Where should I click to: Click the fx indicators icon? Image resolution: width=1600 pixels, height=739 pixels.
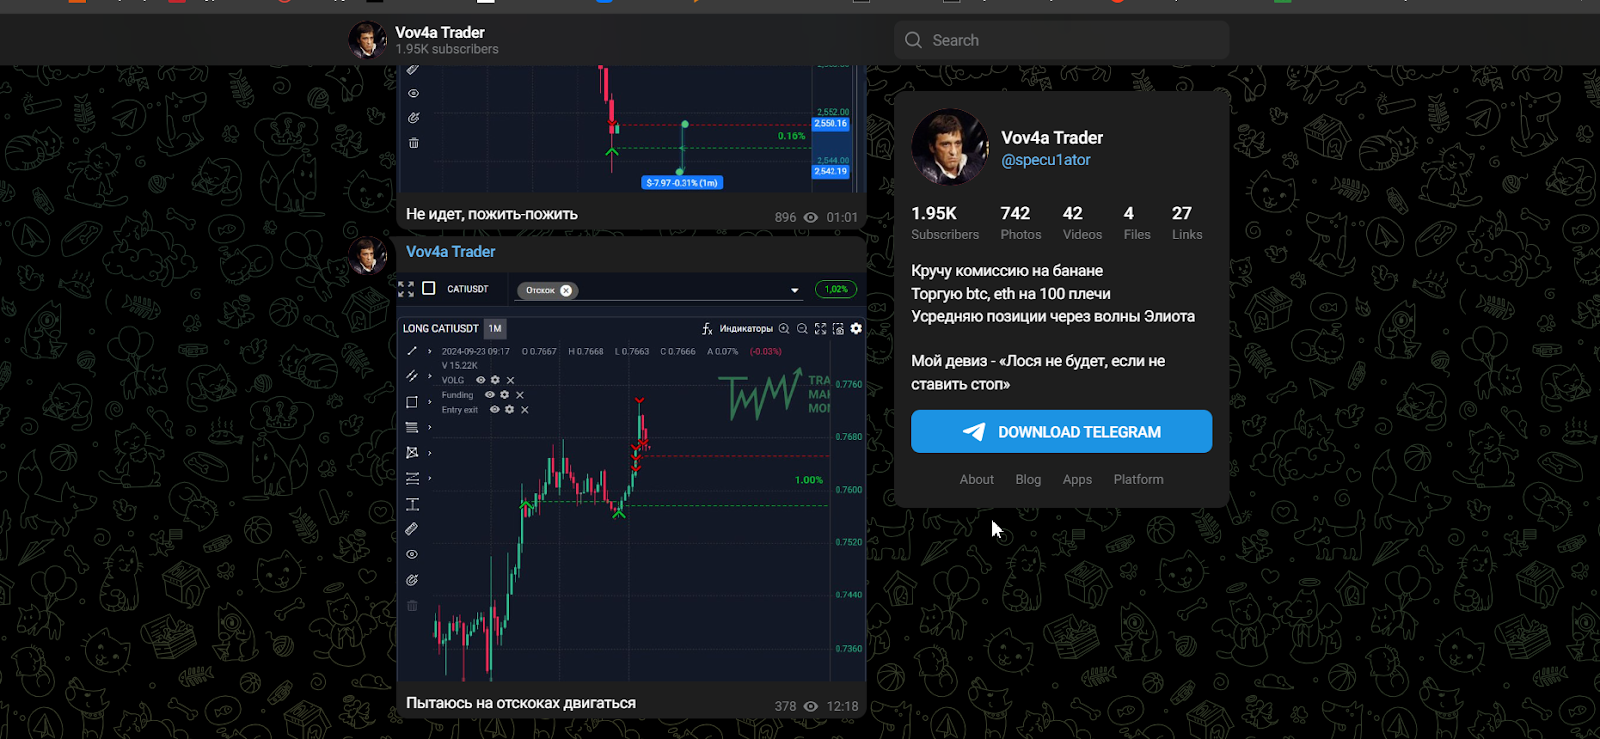(707, 329)
